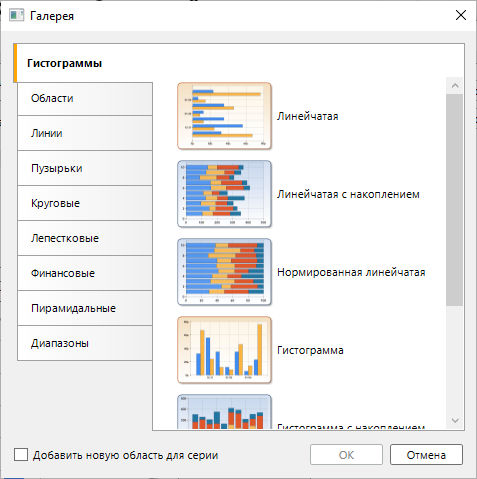
Task: Click the gallery scrollbar thumb
Action: 455,200
